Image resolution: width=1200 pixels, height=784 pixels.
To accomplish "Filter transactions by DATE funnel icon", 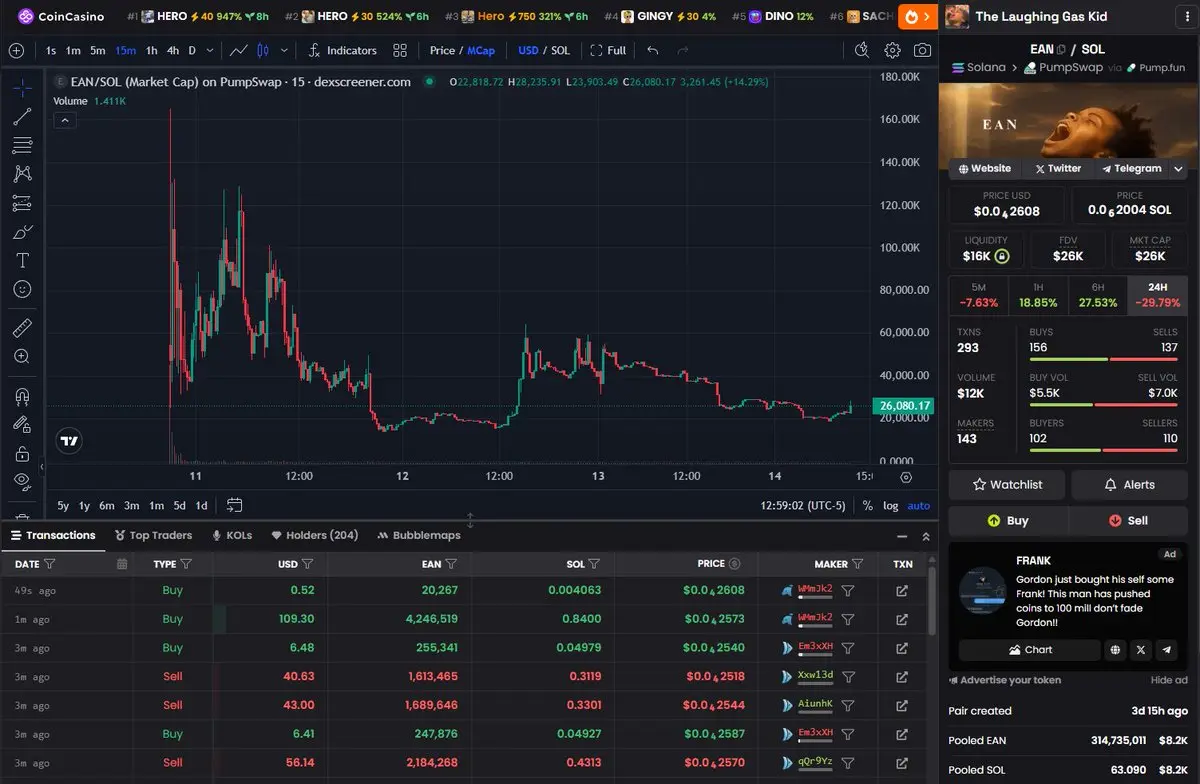I will coord(50,564).
